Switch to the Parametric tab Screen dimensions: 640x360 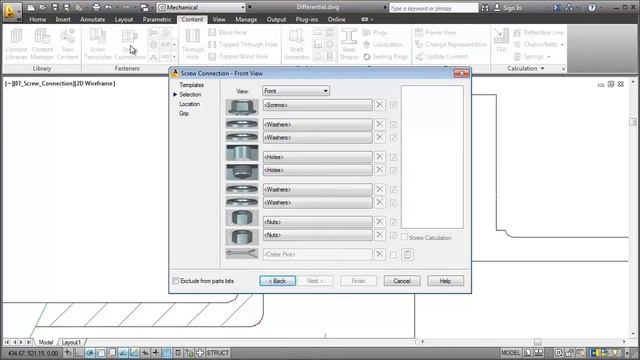[x=157, y=19]
